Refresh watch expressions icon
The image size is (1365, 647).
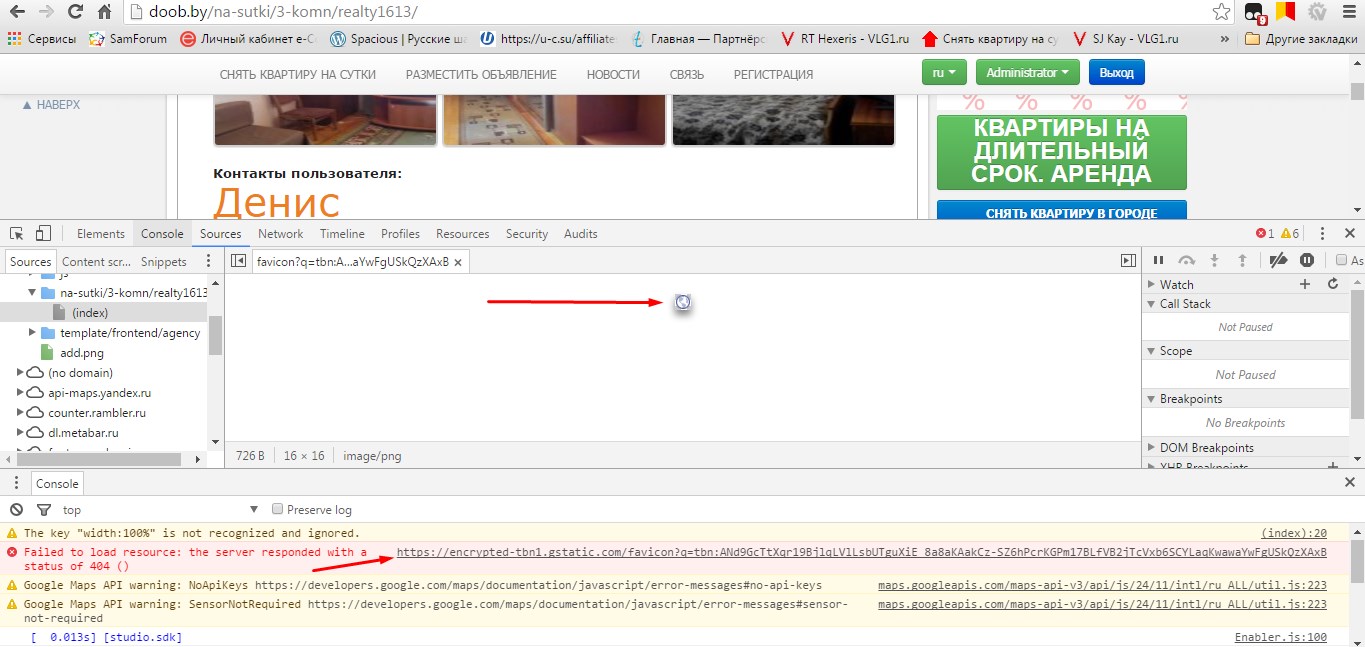point(1332,284)
